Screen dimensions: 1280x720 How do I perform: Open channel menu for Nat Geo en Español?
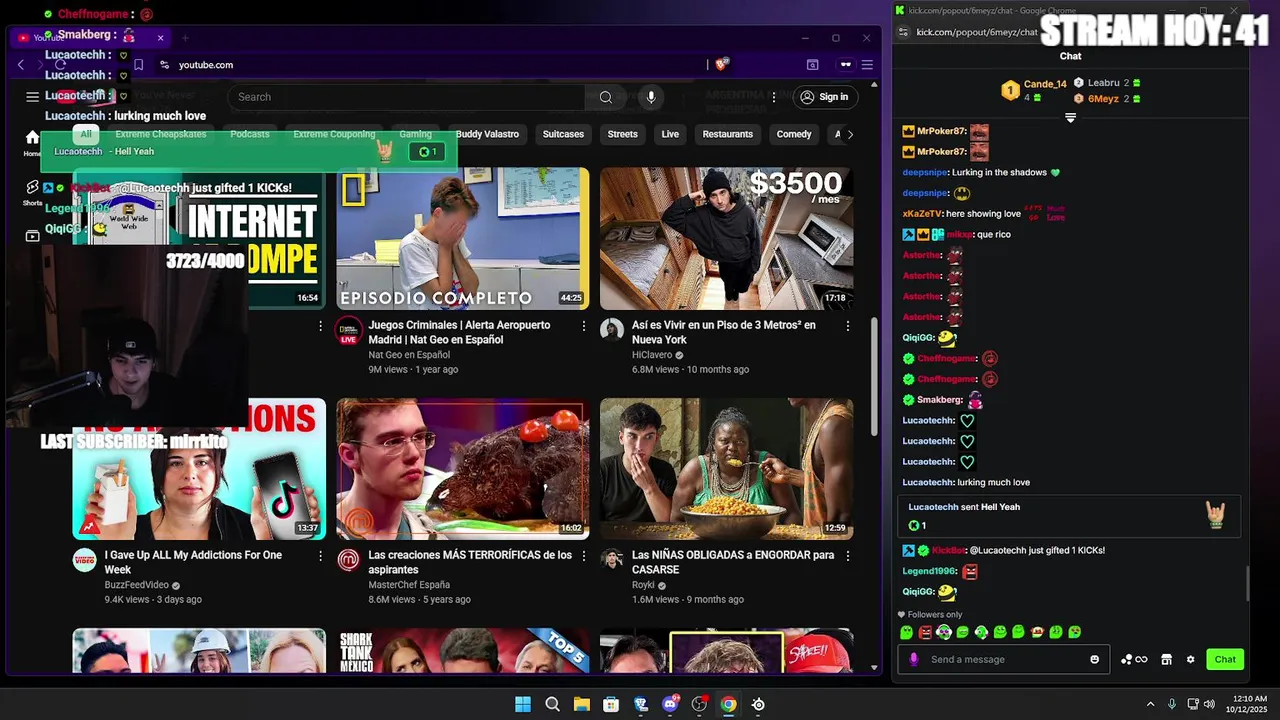click(x=348, y=332)
